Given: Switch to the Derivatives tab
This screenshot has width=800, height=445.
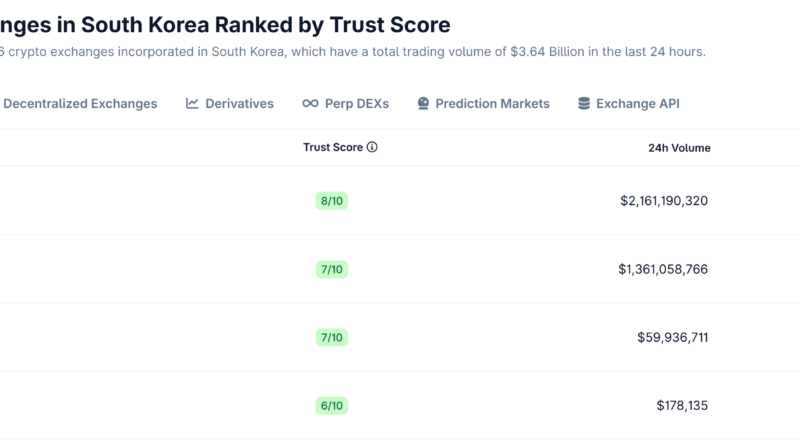Looking at the screenshot, I should (x=239, y=103).
